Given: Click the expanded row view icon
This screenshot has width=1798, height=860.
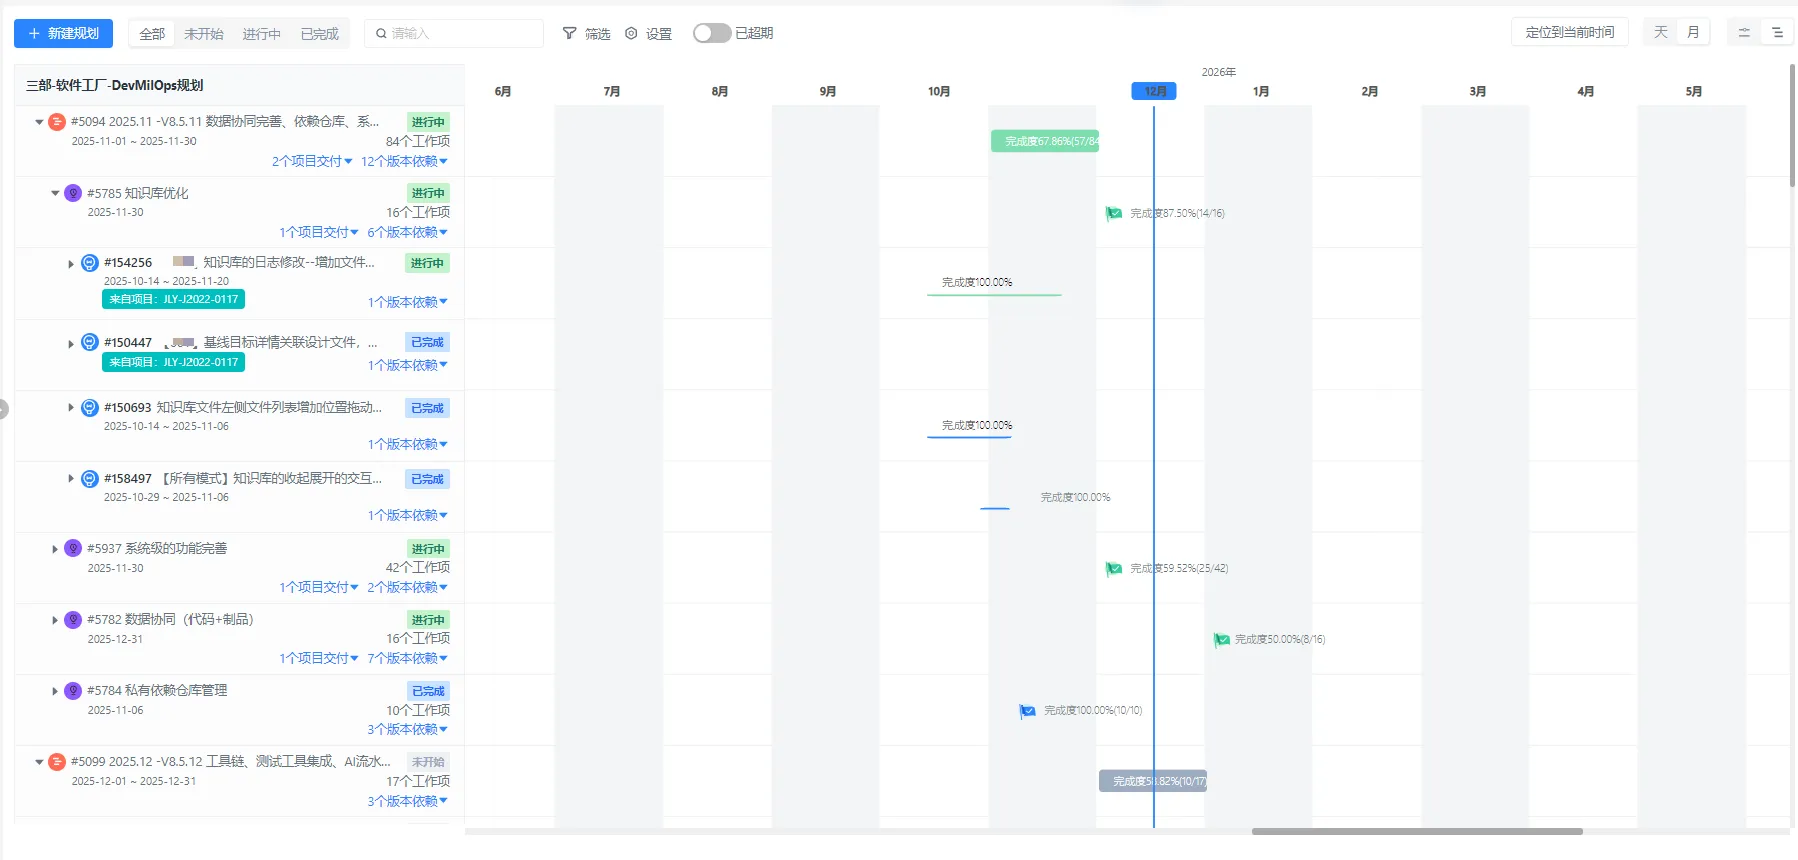Looking at the screenshot, I should 1777,33.
